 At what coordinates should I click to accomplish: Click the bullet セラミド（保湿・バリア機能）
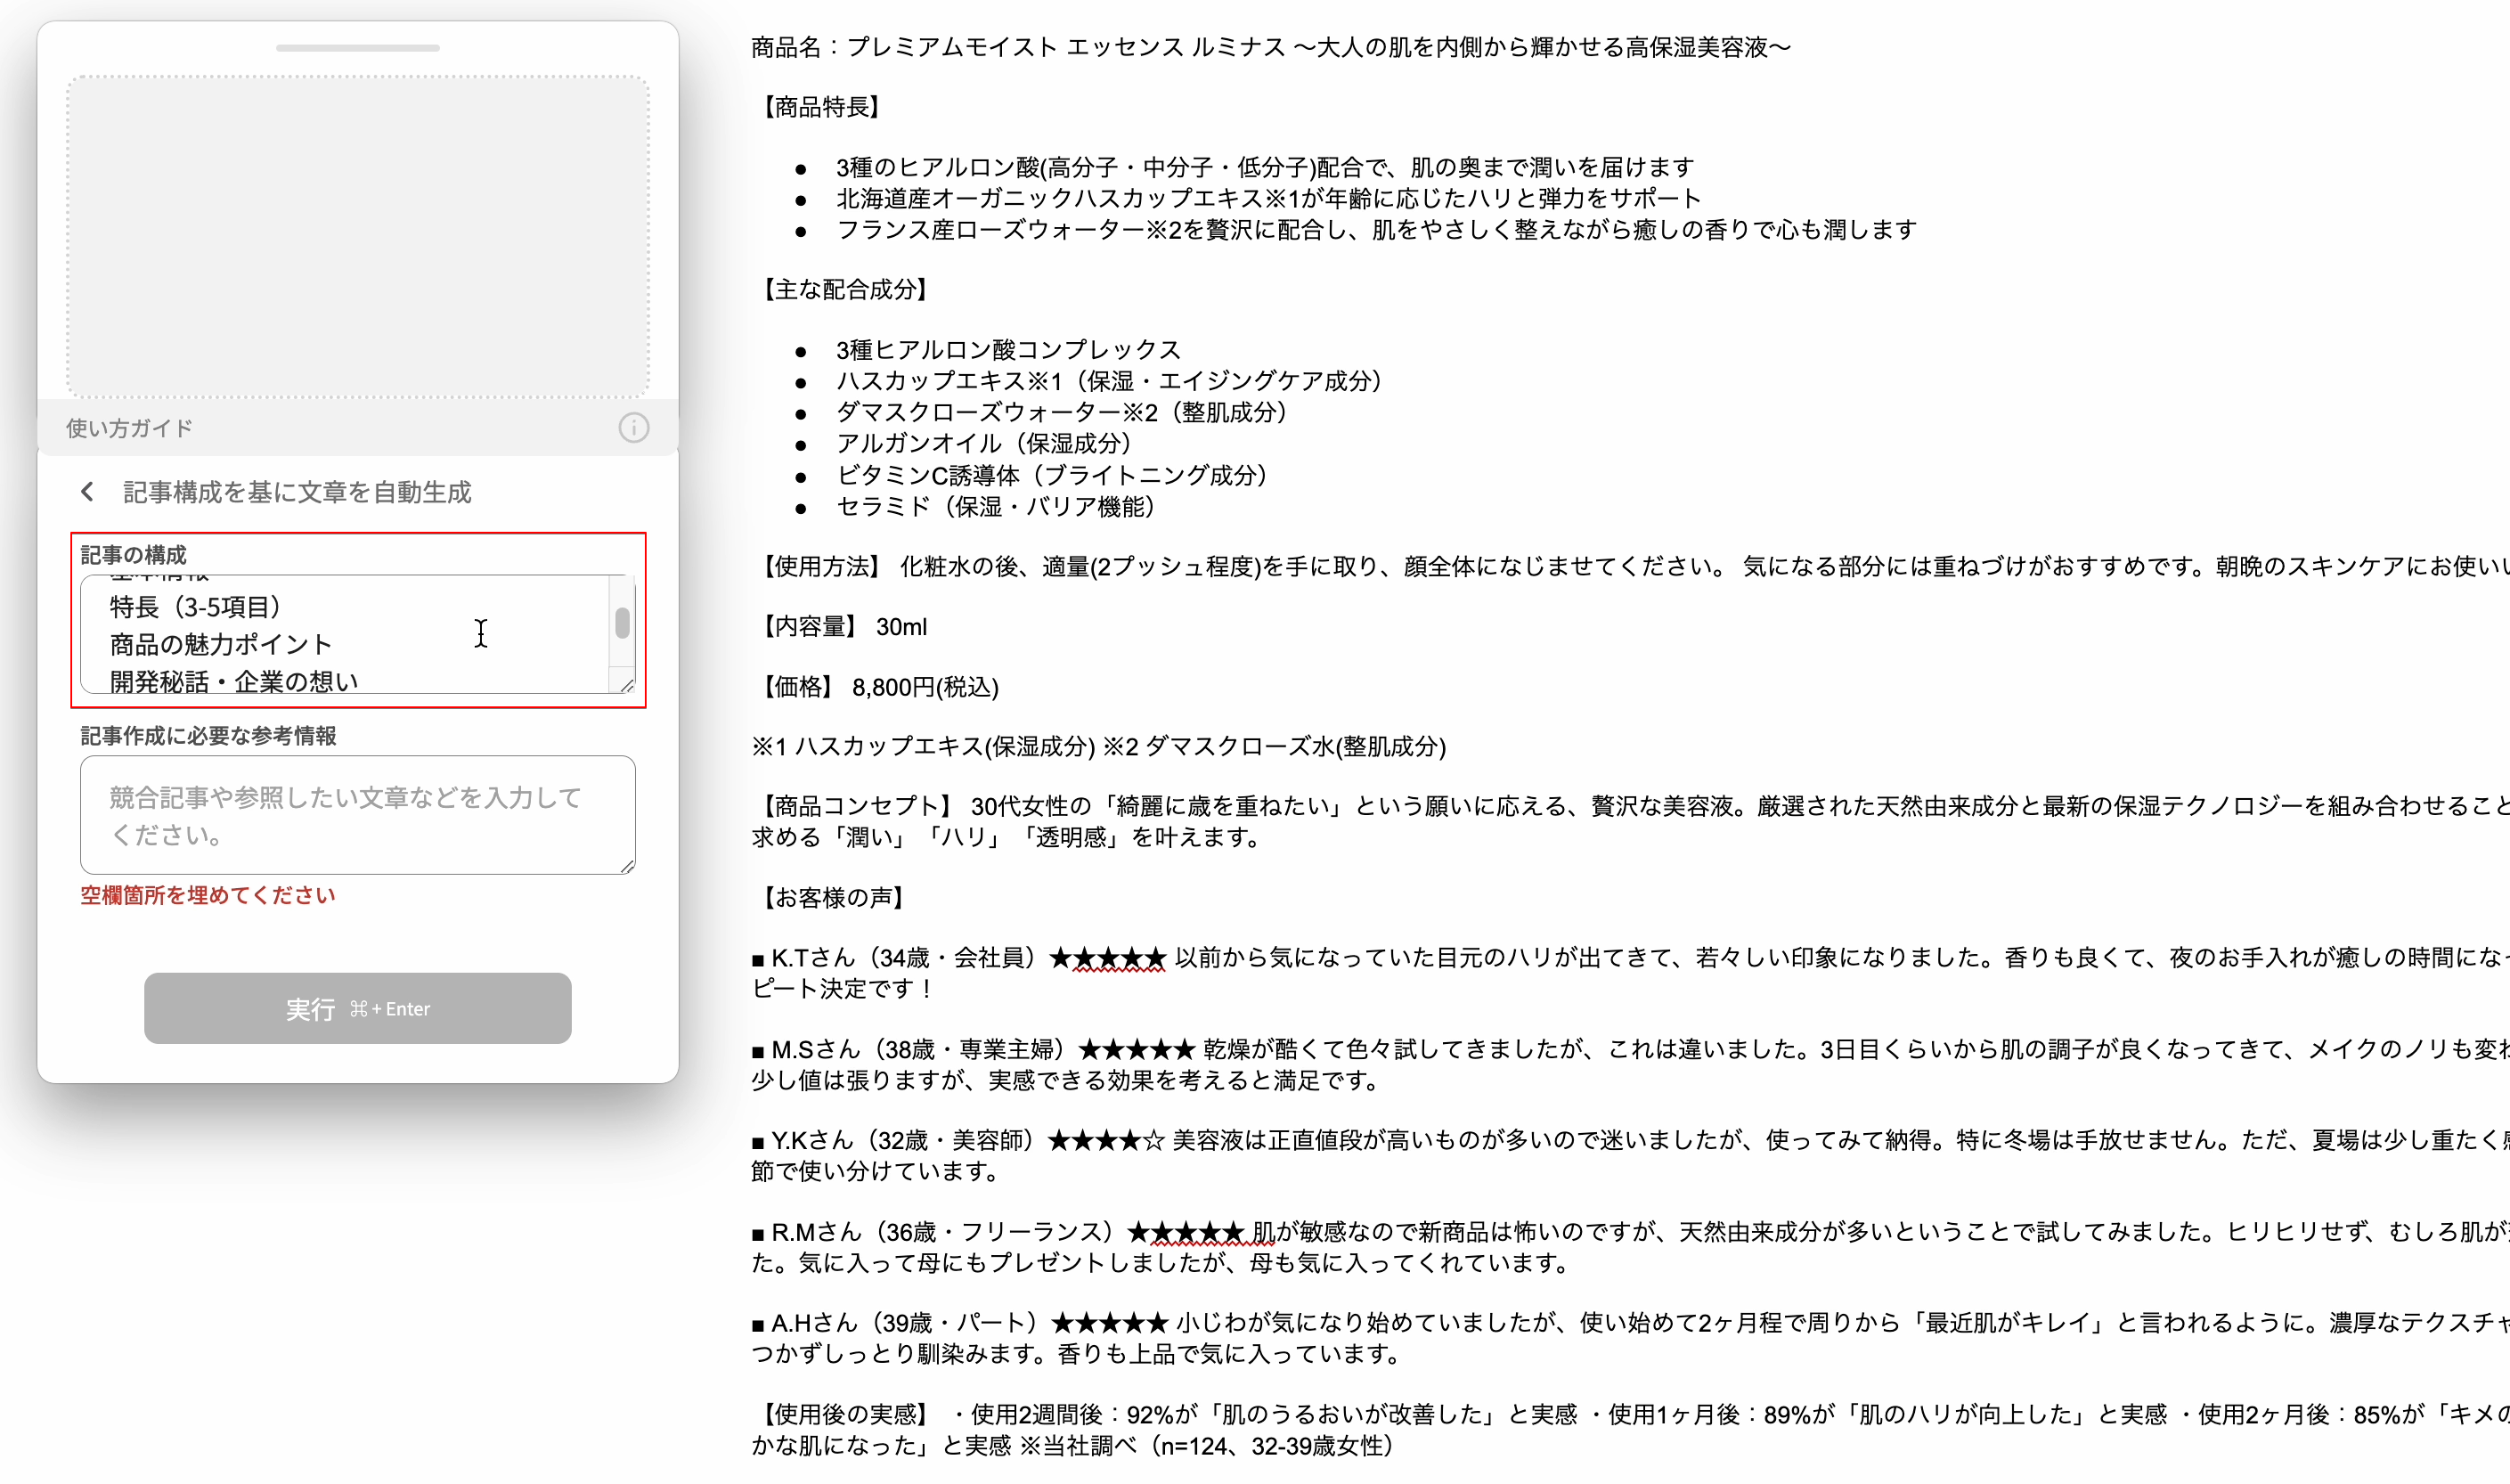(x=996, y=506)
